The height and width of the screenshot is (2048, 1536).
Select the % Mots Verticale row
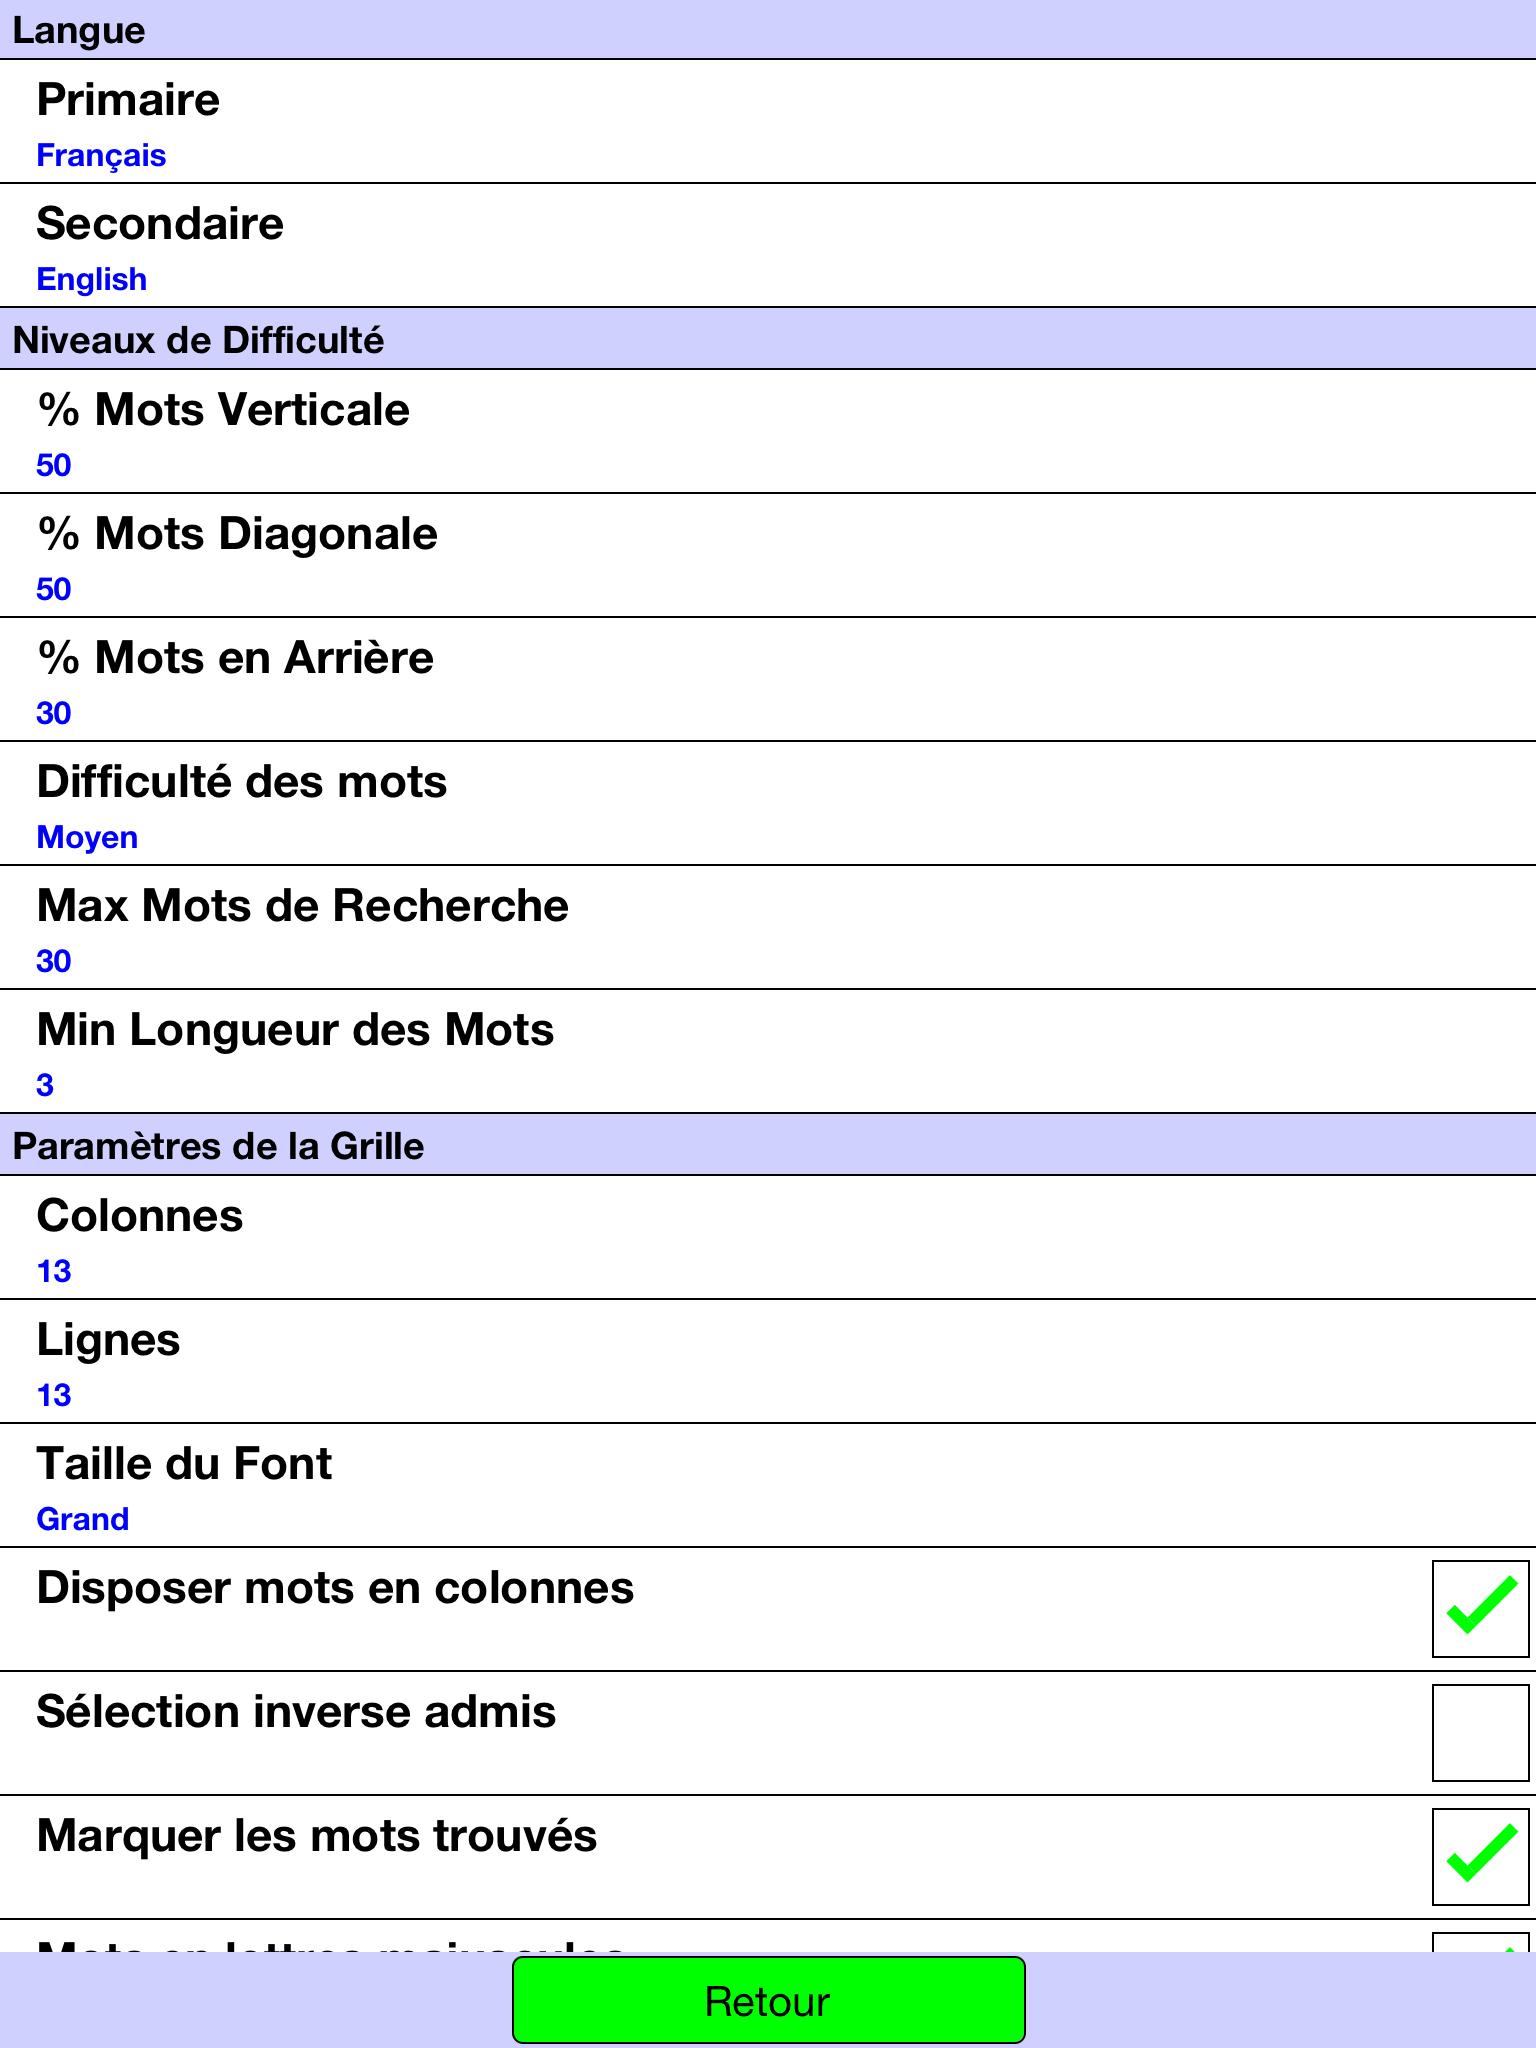coord(768,432)
